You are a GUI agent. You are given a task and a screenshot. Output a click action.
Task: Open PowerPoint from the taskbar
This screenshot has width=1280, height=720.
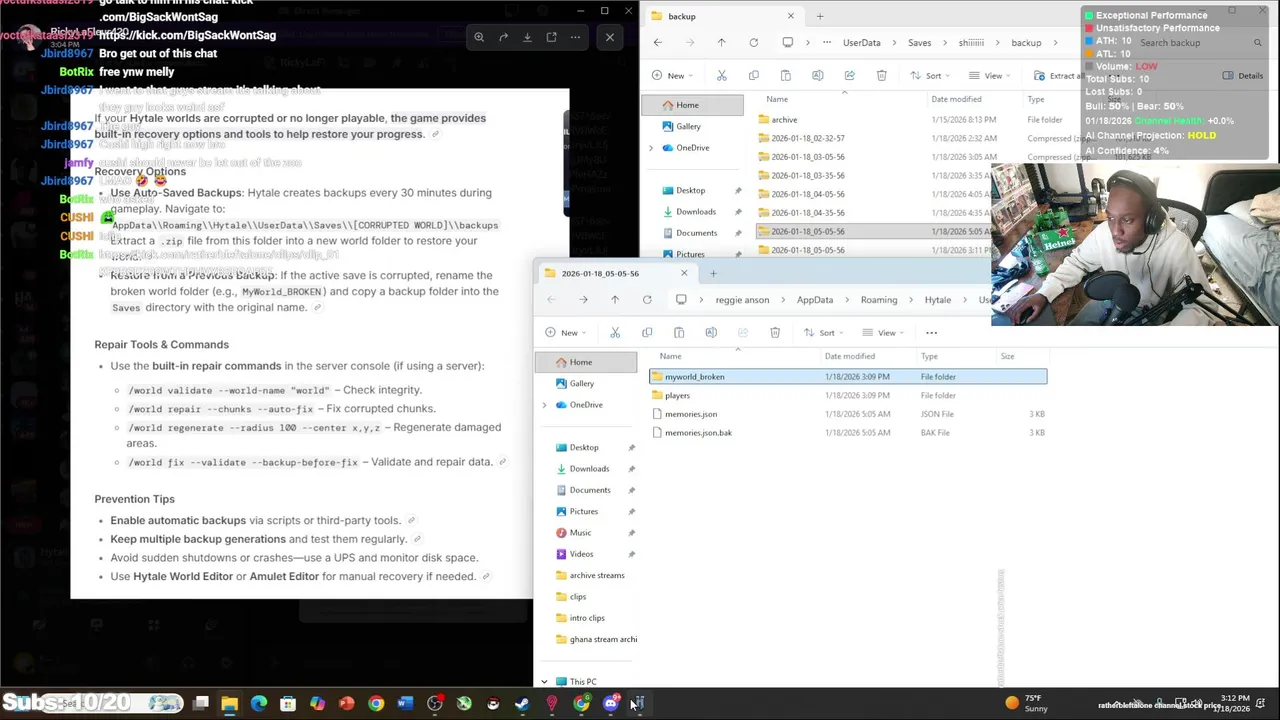point(346,703)
